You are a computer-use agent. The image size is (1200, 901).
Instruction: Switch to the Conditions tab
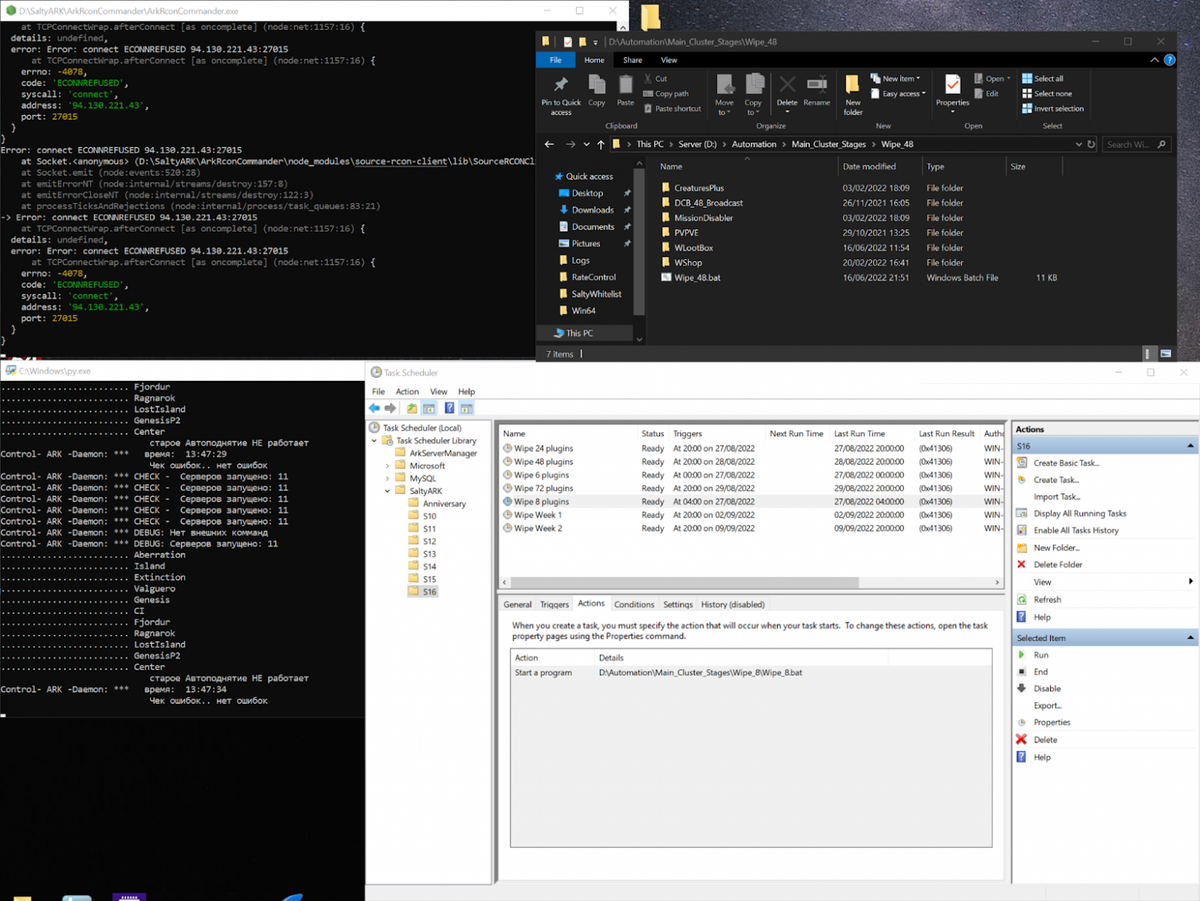[x=634, y=604]
